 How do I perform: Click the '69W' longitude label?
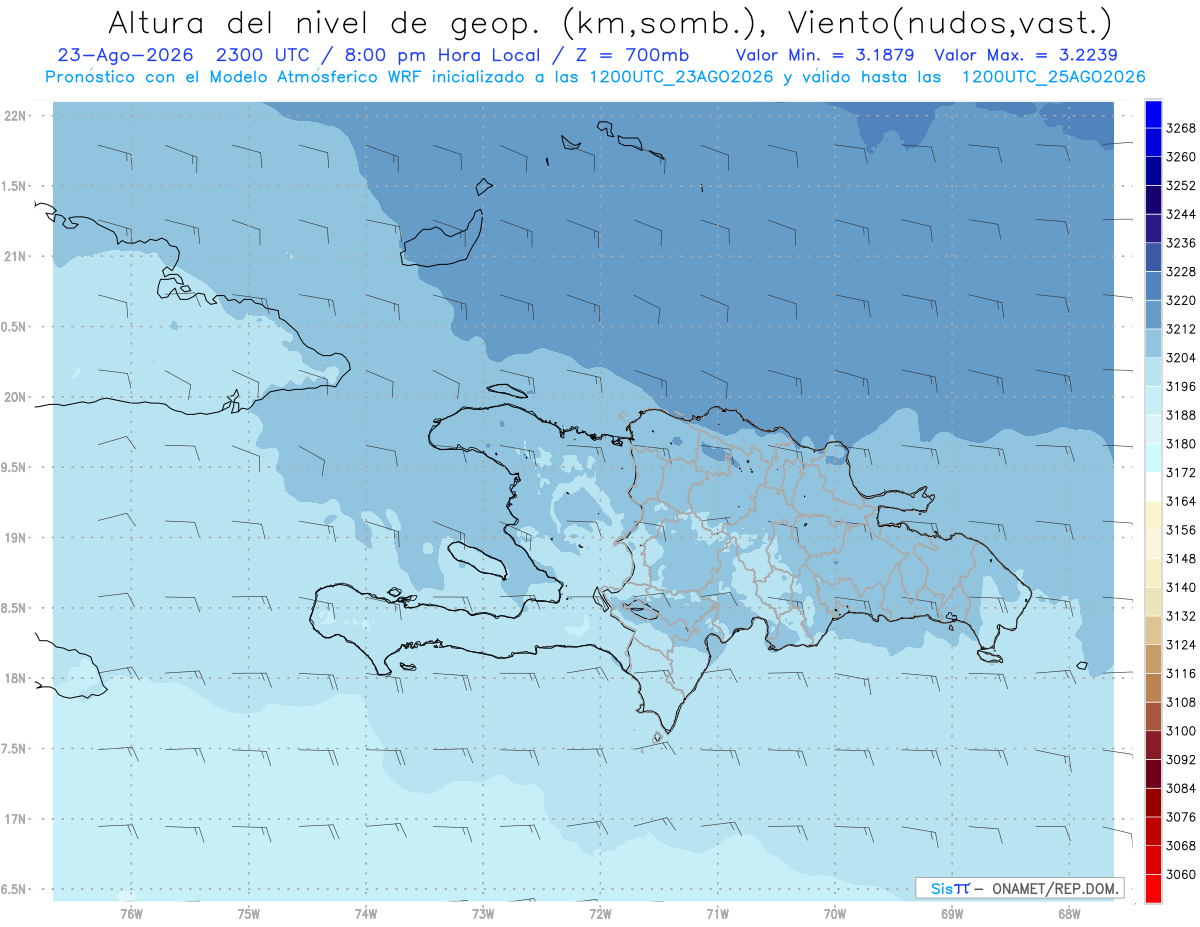tap(952, 914)
